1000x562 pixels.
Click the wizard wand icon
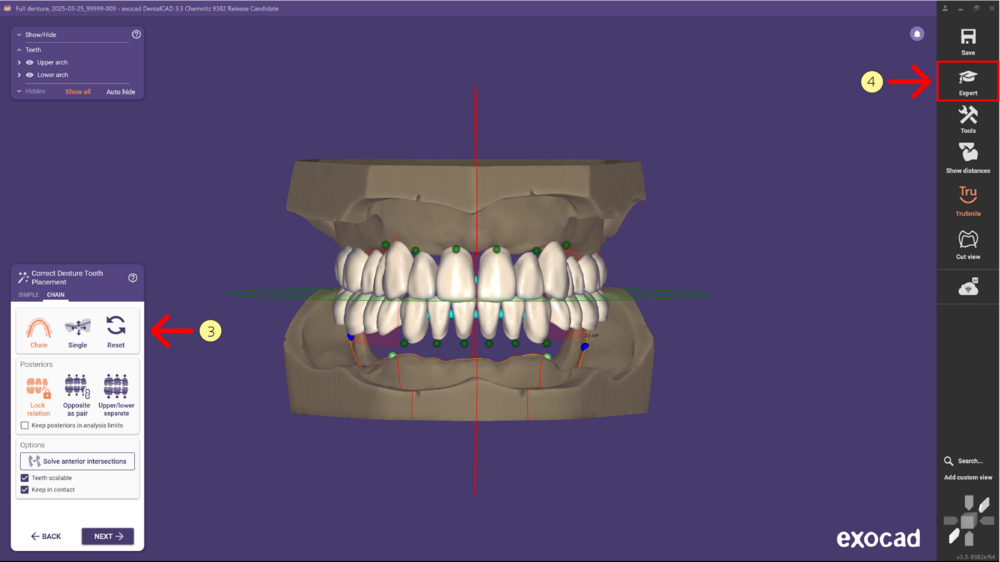tap(23, 277)
